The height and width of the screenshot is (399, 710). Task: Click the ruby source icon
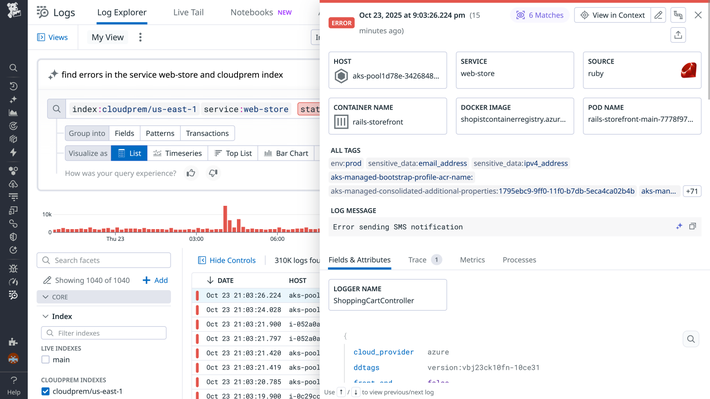pos(688,70)
